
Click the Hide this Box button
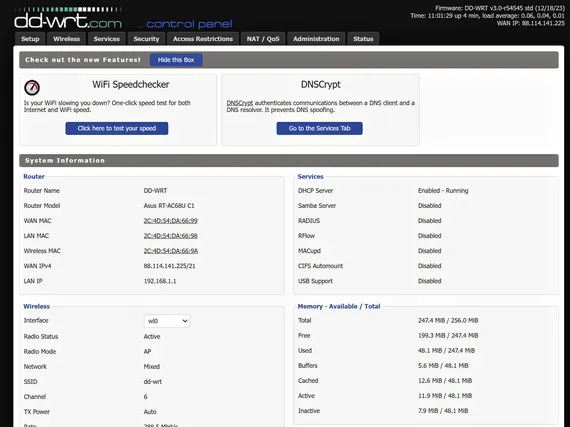pyautogui.click(x=176, y=60)
